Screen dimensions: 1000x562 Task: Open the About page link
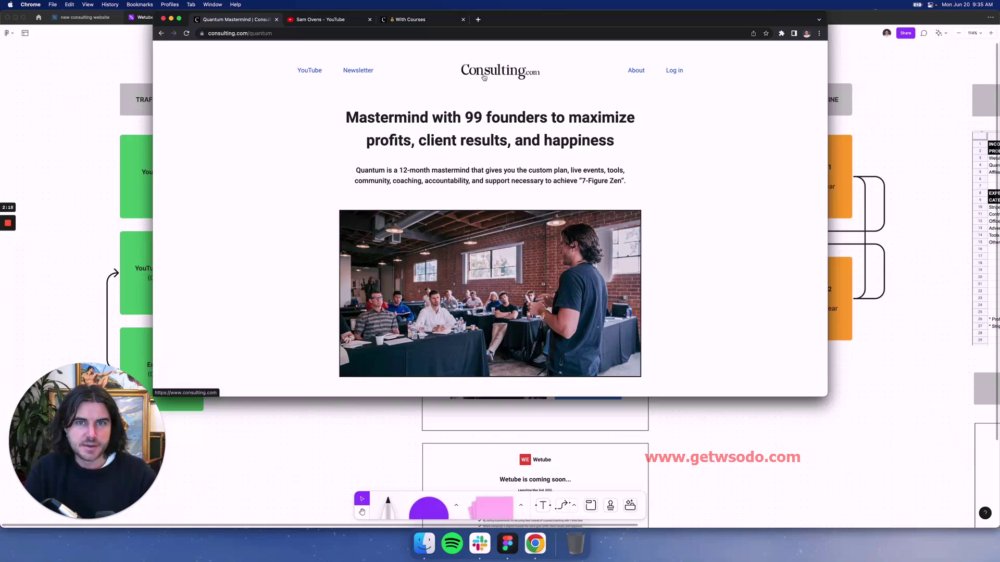(x=636, y=70)
